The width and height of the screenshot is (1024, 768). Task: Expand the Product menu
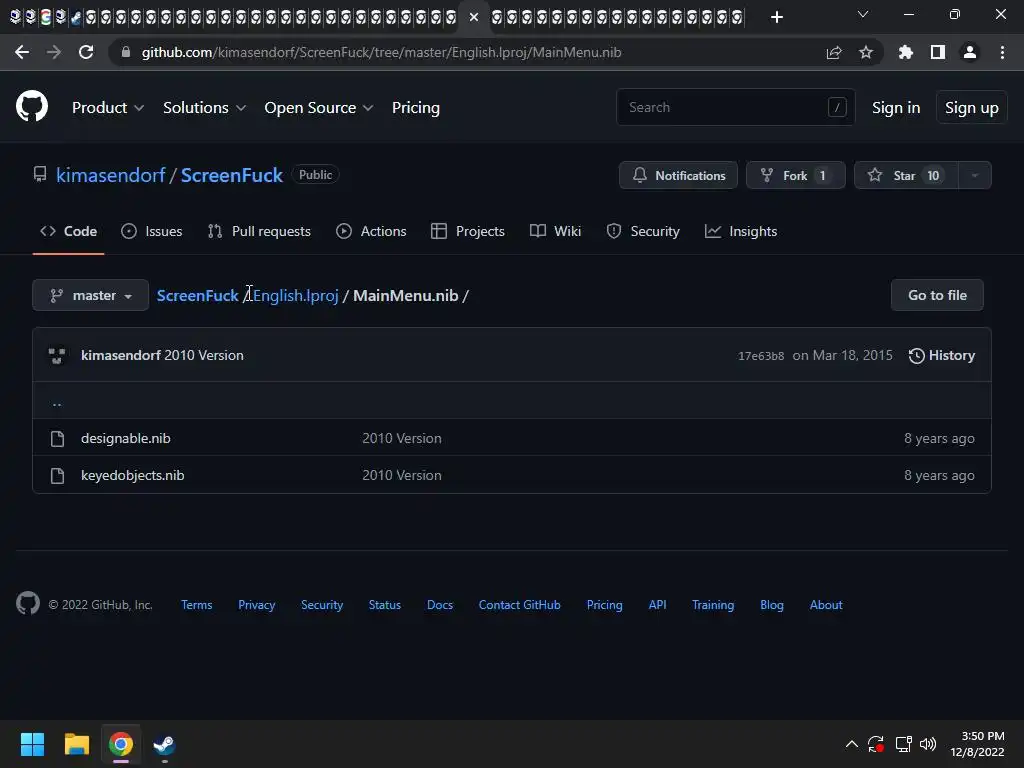pyautogui.click(x=108, y=108)
